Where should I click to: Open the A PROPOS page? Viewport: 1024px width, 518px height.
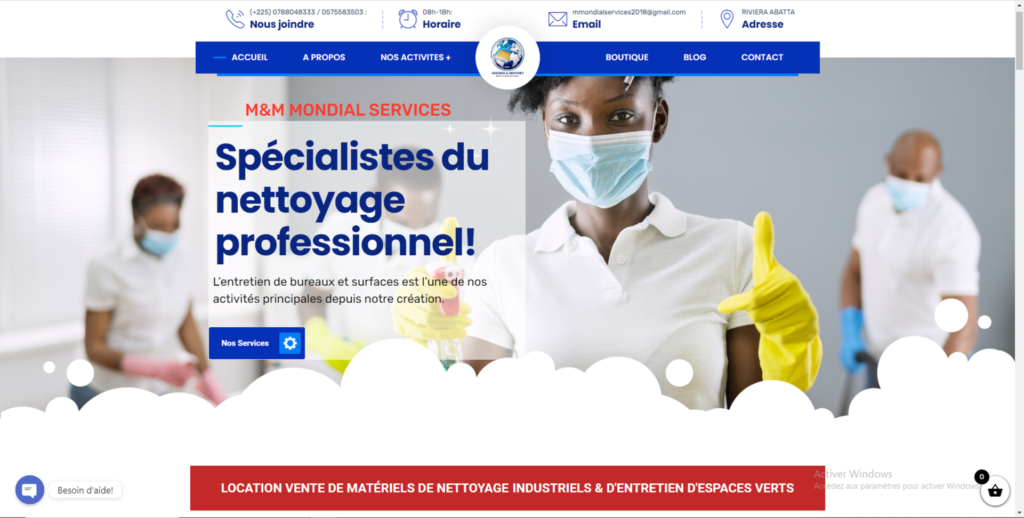(324, 57)
